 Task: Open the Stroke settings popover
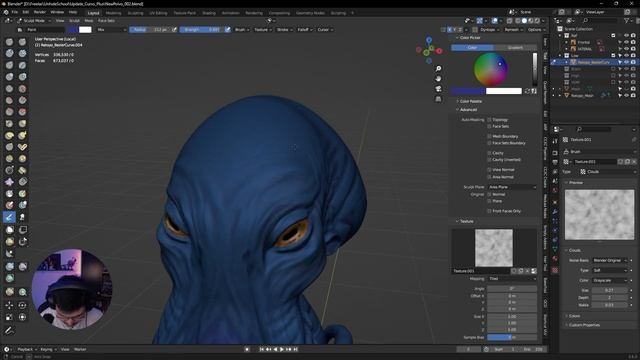tap(284, 30)
